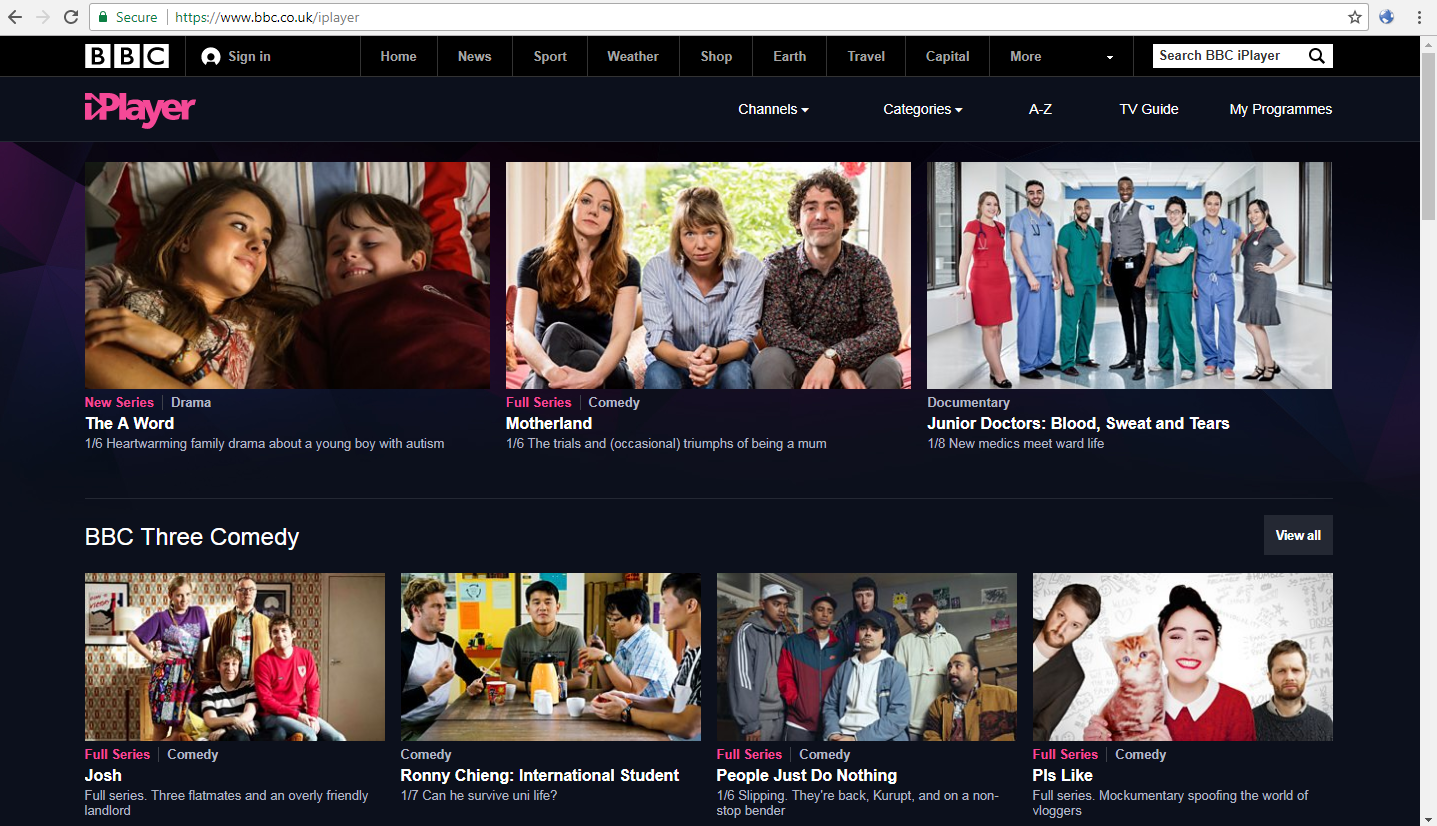Viewport: 1437px width, 826px height.
Task: Open the Shop link
Action: [716, 56]
